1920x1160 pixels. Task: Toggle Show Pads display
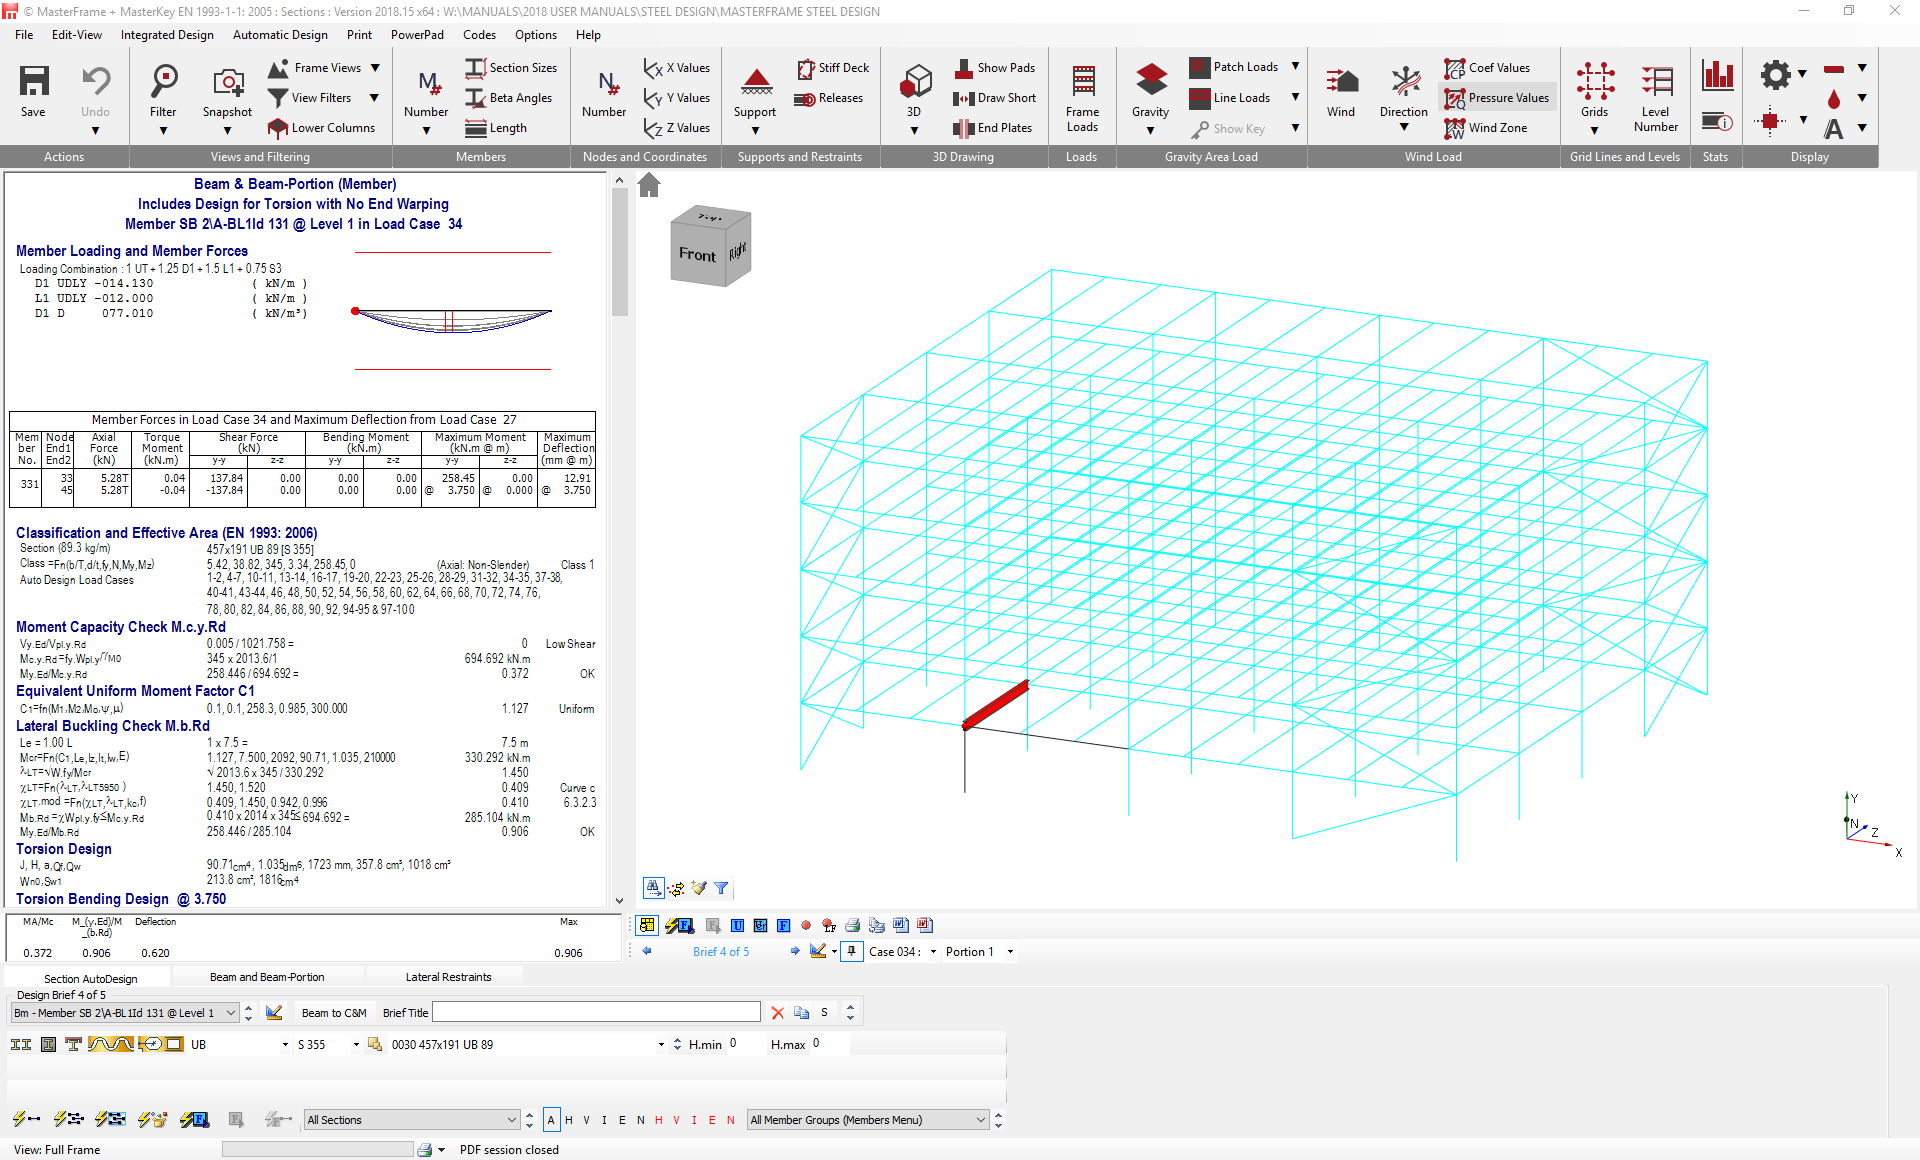pos(996,67)
